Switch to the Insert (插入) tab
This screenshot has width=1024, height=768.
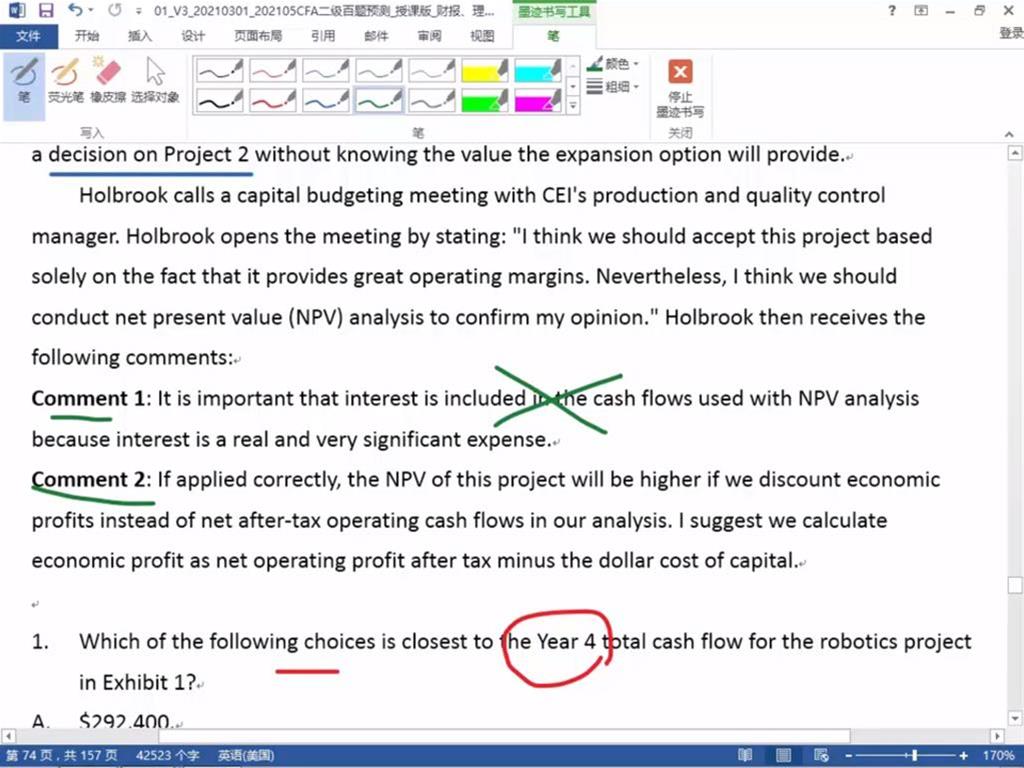tap(140, 36)
